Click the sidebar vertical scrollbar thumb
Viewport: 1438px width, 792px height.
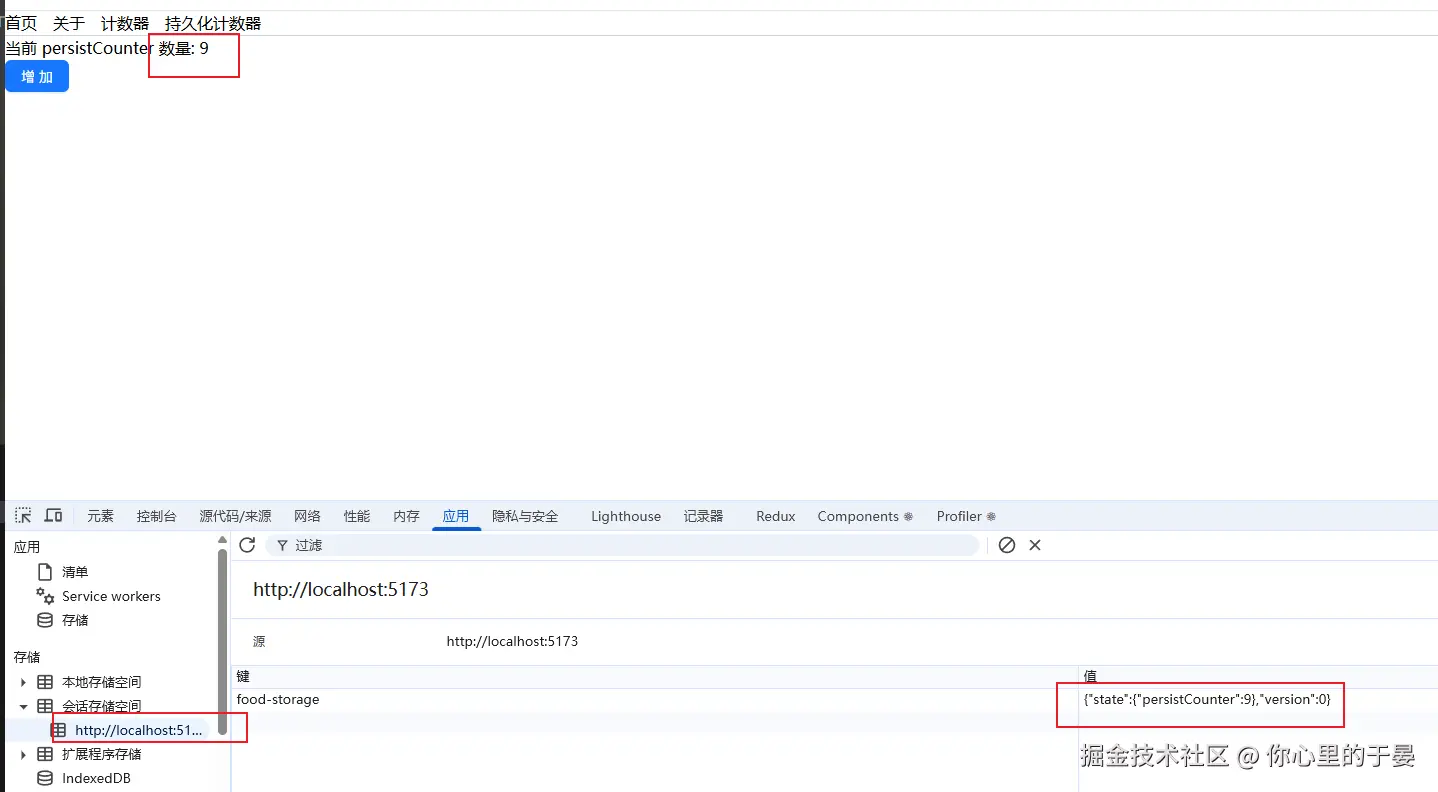pos(222,640)
